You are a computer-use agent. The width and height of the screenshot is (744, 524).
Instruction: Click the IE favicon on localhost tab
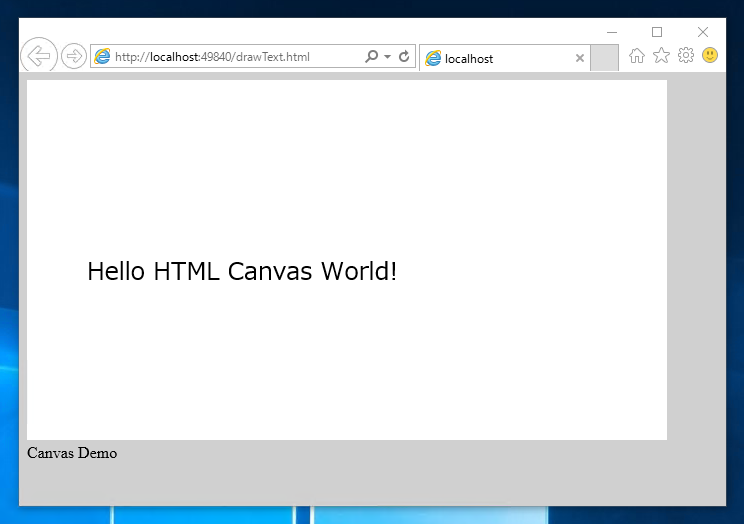point(433,58)
